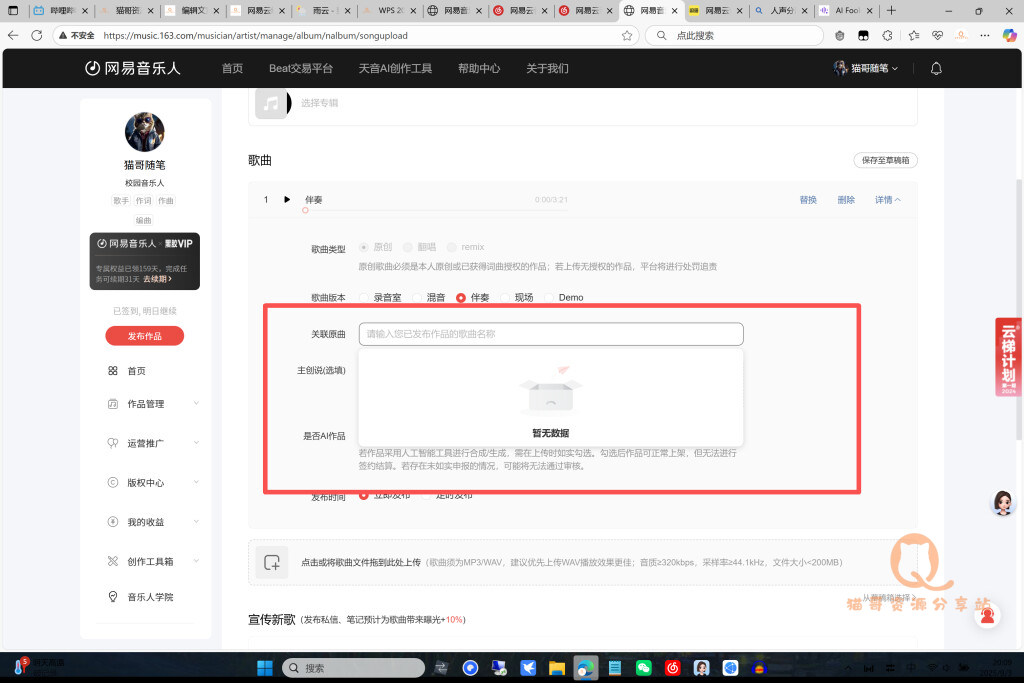Open the notification bell in the header
The height and width of the screenshot is (683, 1024).
pyautogui.click(x=936, y=69)
